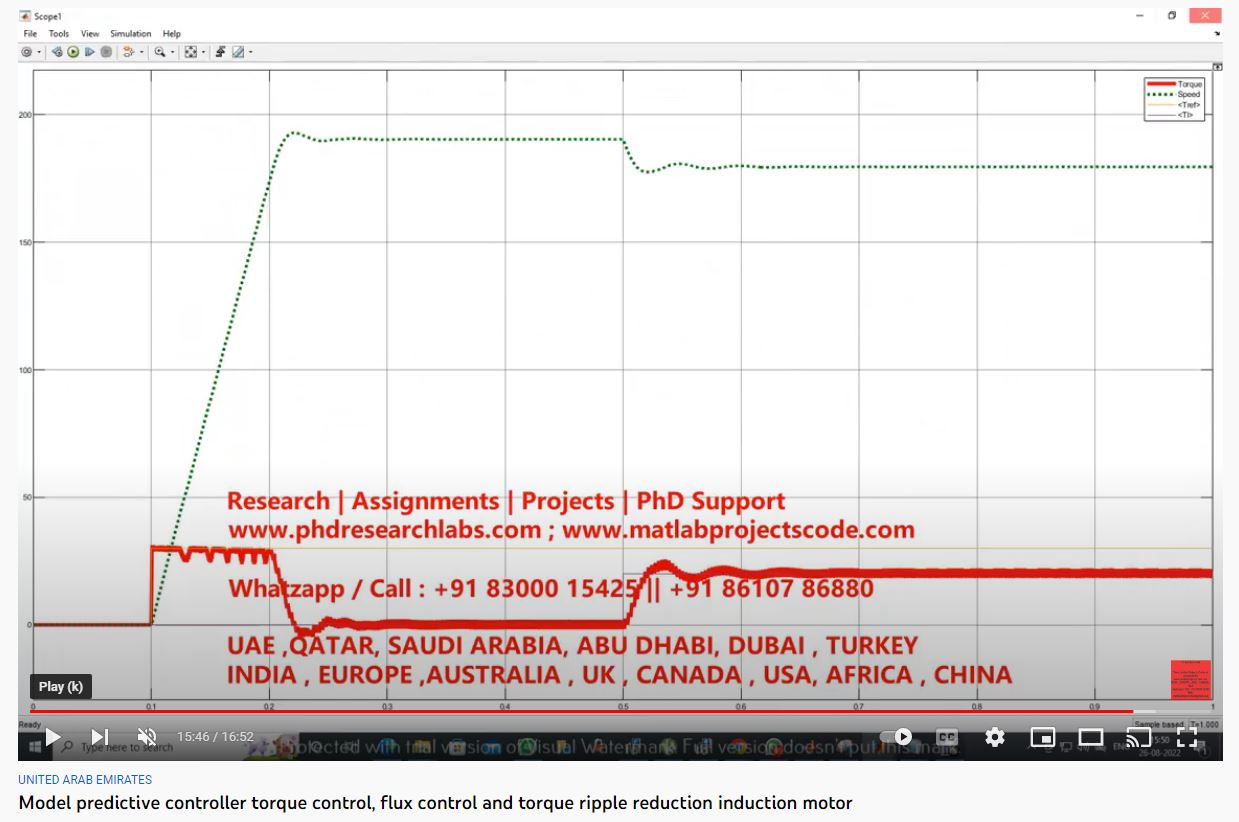Image resolution: width=1239 pixels, height=822 pixels.
Task: Expand the scale axes limits dropdown
Action: (x=203, y=52)
